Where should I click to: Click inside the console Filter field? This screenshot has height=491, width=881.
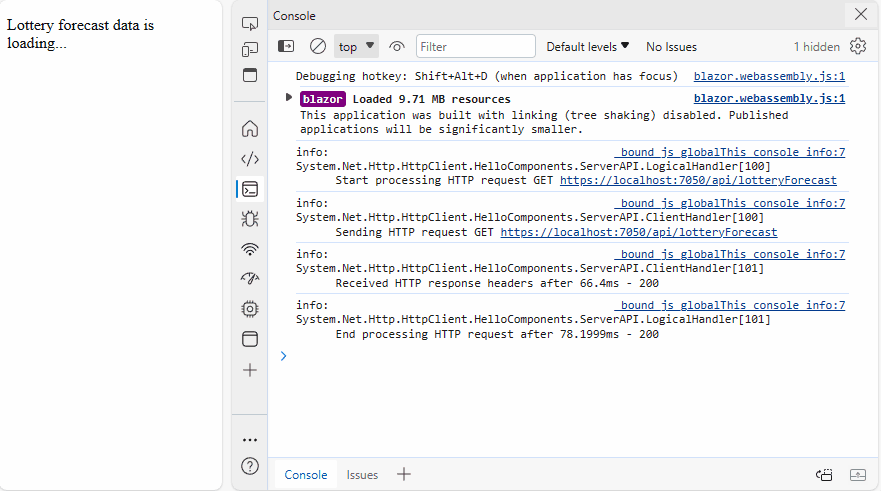click(475, 46)
